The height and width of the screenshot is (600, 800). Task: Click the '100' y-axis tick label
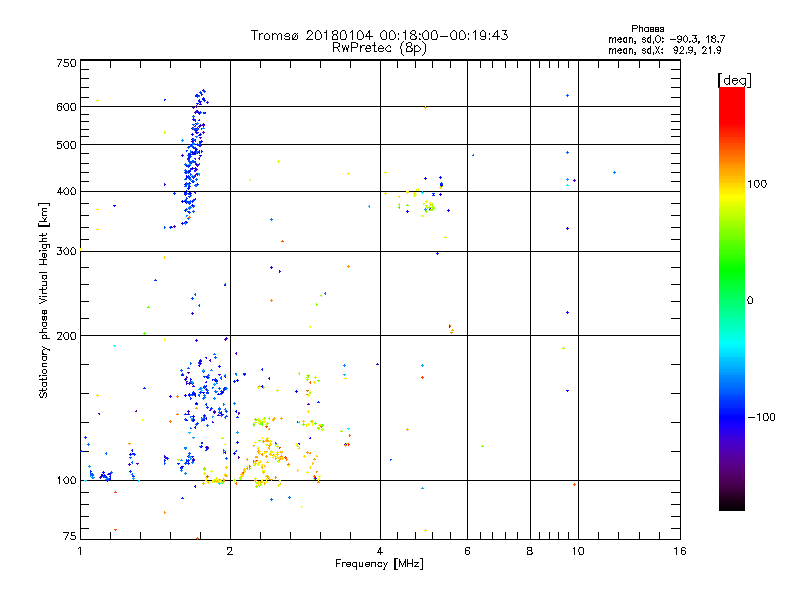66,480
